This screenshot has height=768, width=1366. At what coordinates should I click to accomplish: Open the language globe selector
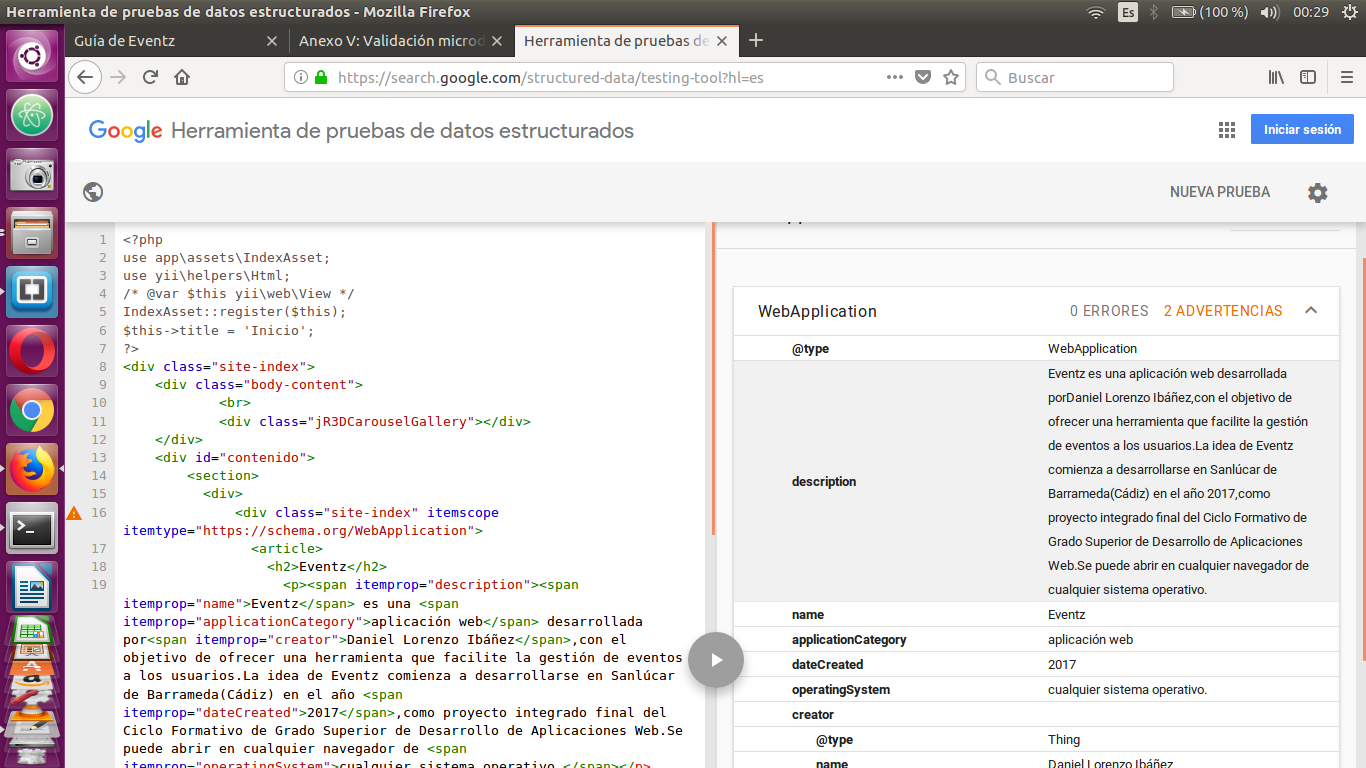tap(94, 193)
